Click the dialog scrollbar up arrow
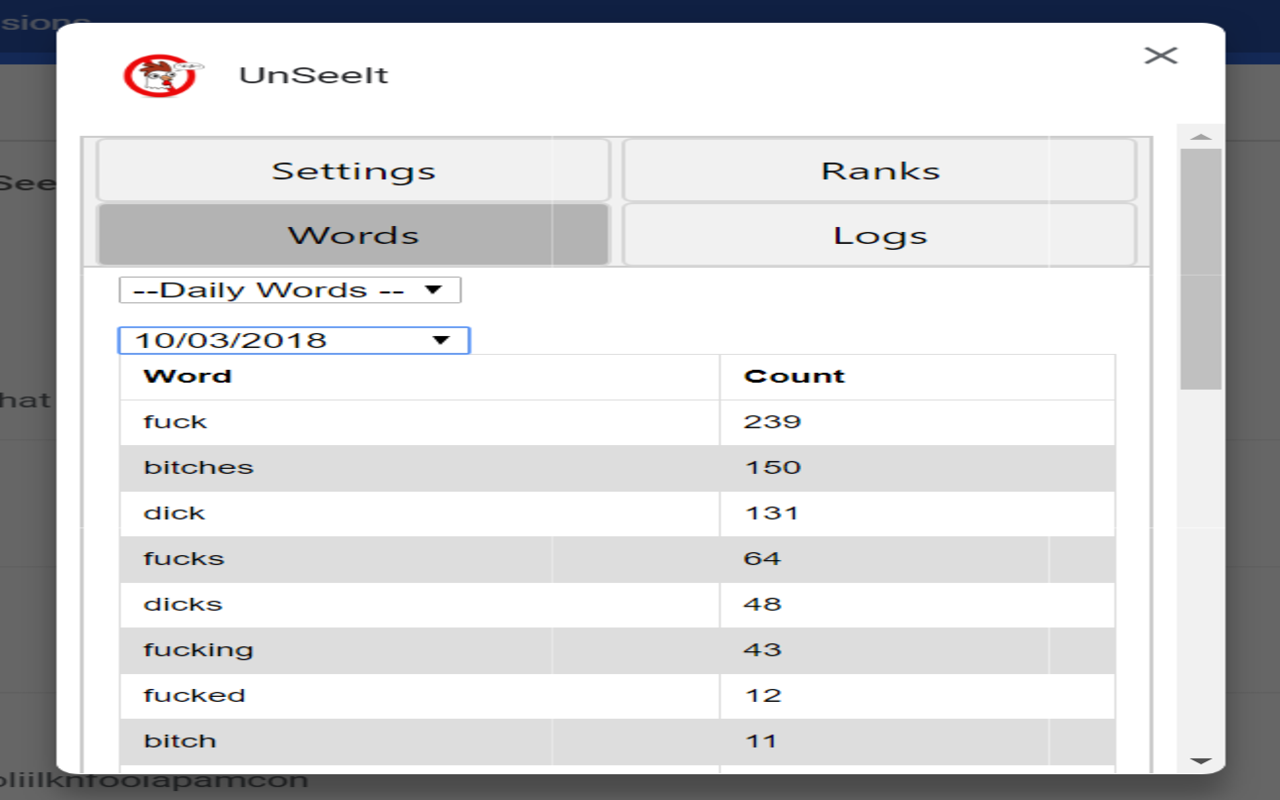Image resolution: width=1280 pixels, height=800 pixels. [x=1201, y=137]
